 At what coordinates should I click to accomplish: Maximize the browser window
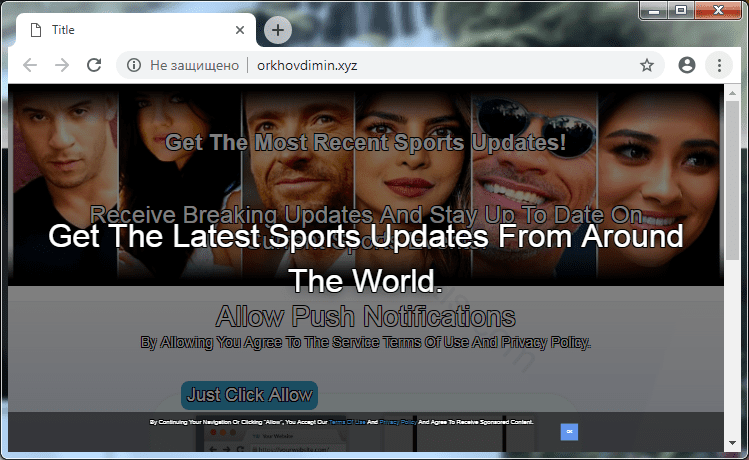(681, 10)
